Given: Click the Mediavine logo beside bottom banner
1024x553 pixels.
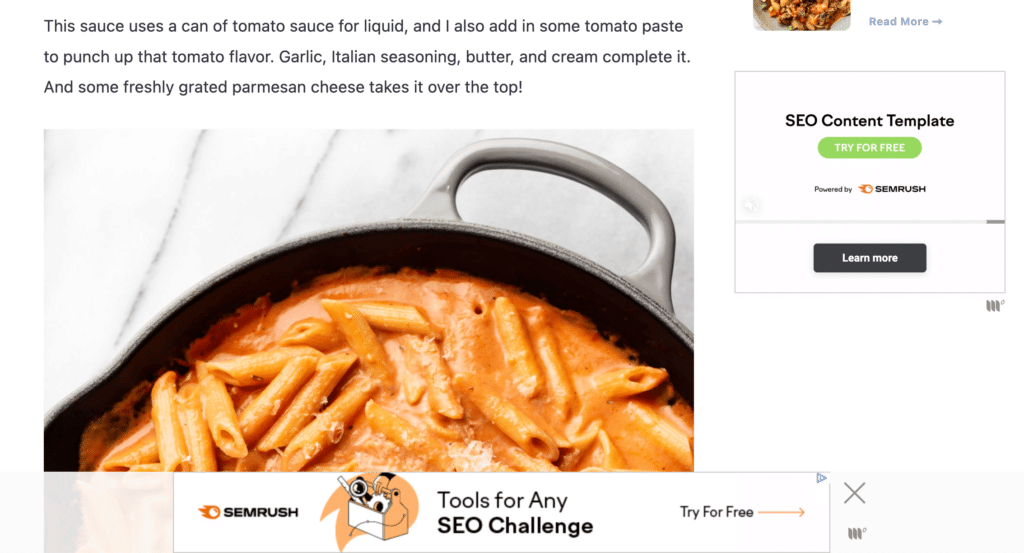Looking at the screenshot, I should point(857,533).
